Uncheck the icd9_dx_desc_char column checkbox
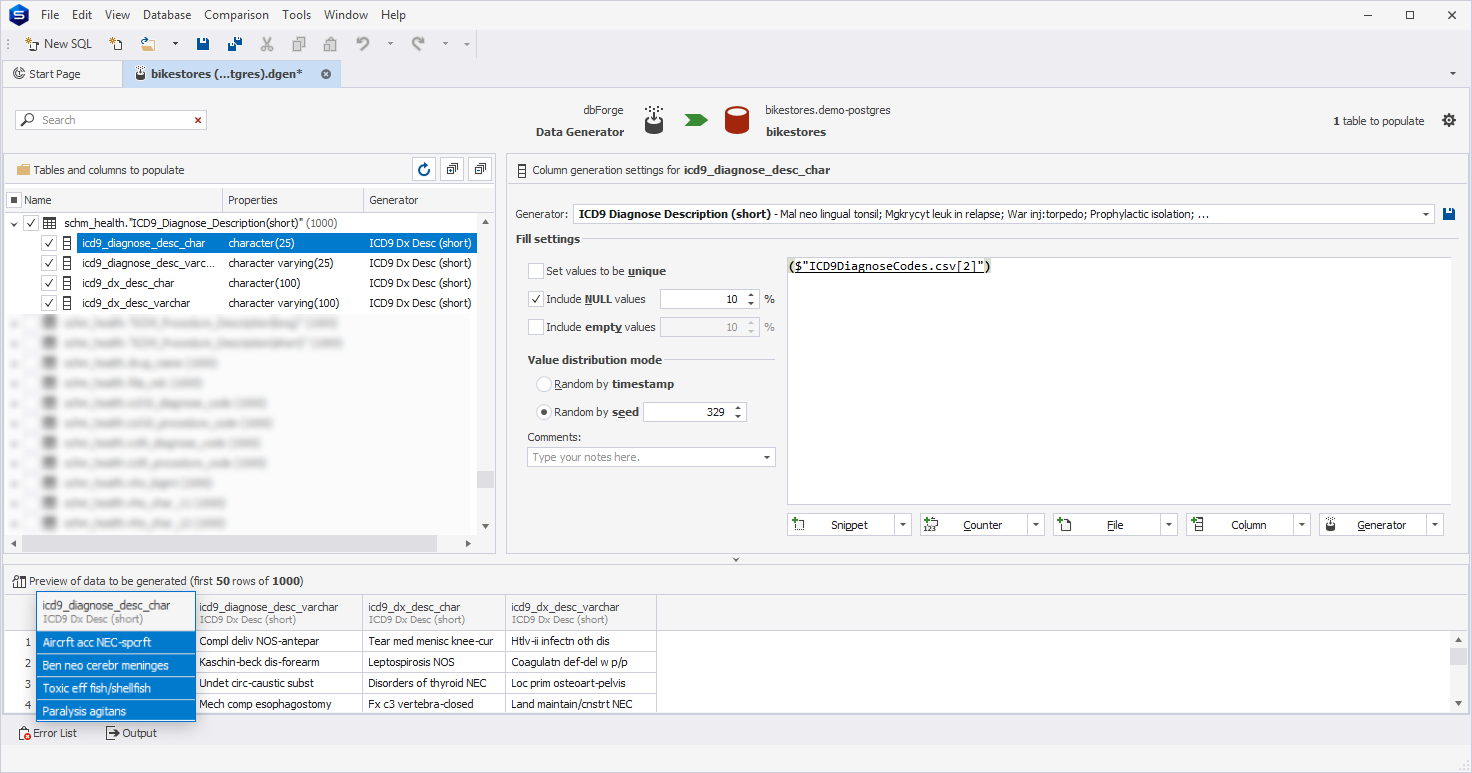1472x773 pixels. pos(49,283)
